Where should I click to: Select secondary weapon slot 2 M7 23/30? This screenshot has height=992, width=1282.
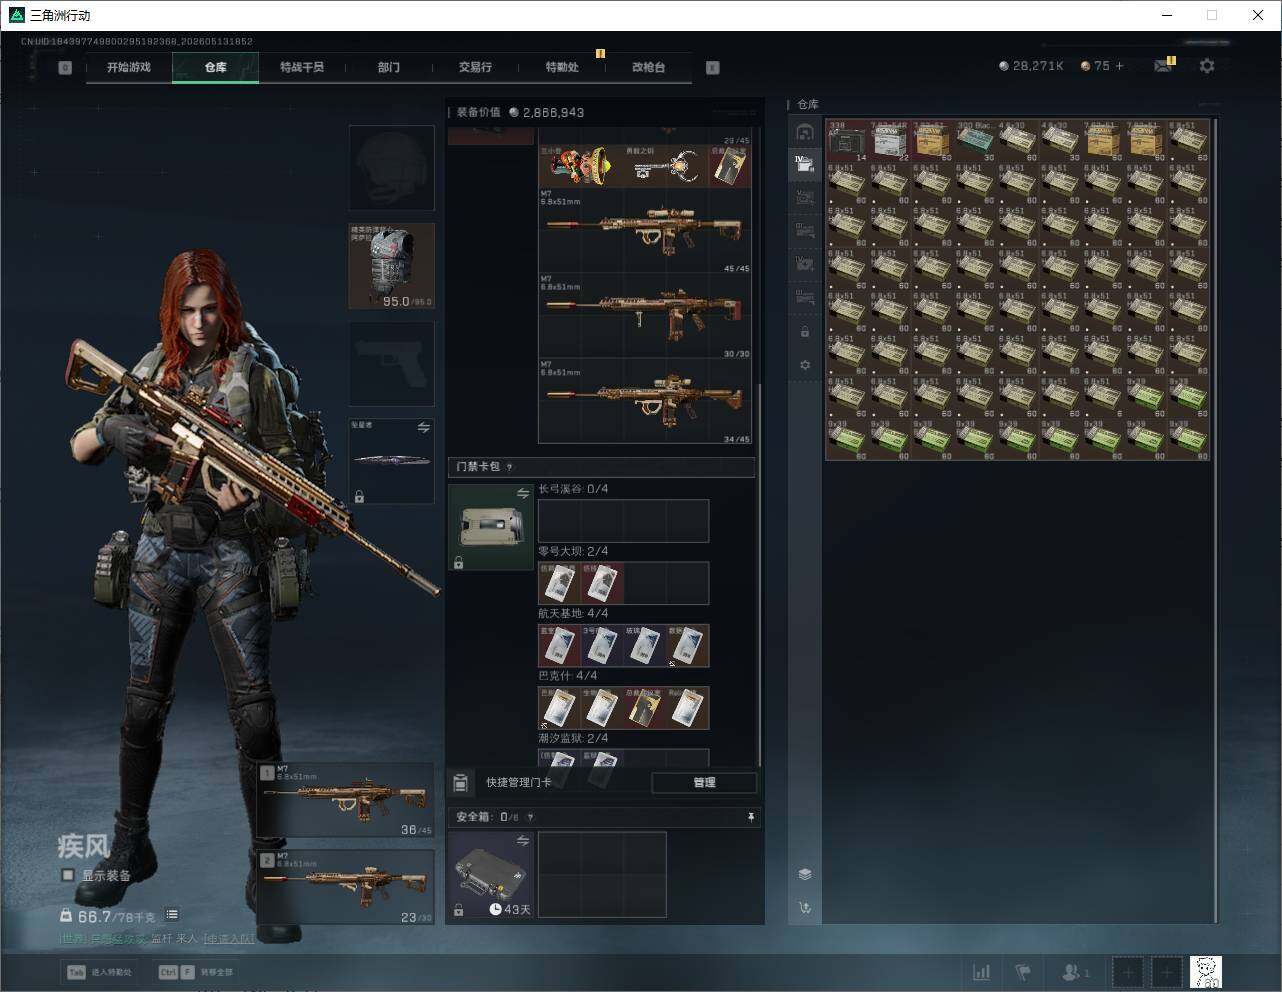click(x=346, y=887)
